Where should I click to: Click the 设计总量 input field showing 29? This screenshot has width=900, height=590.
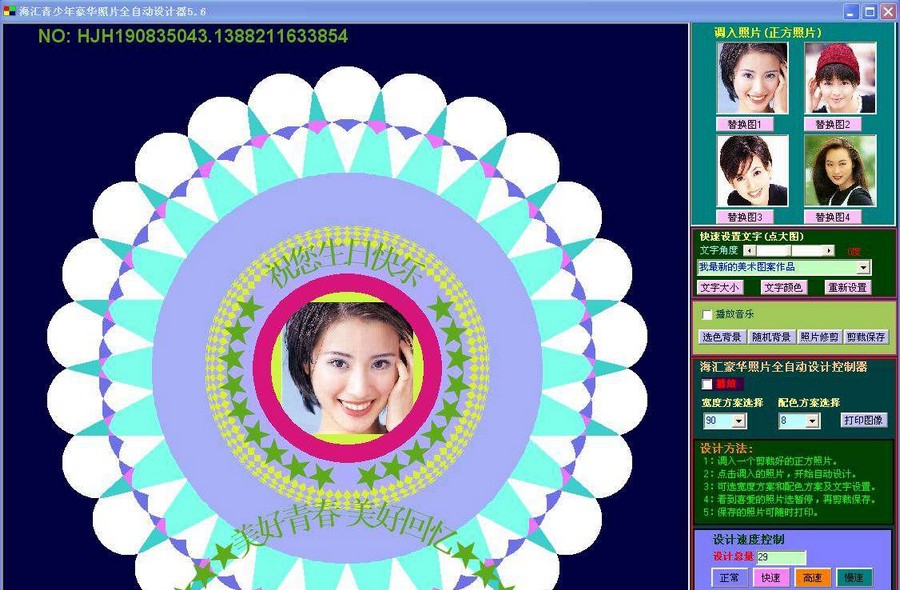pos(781,557)
